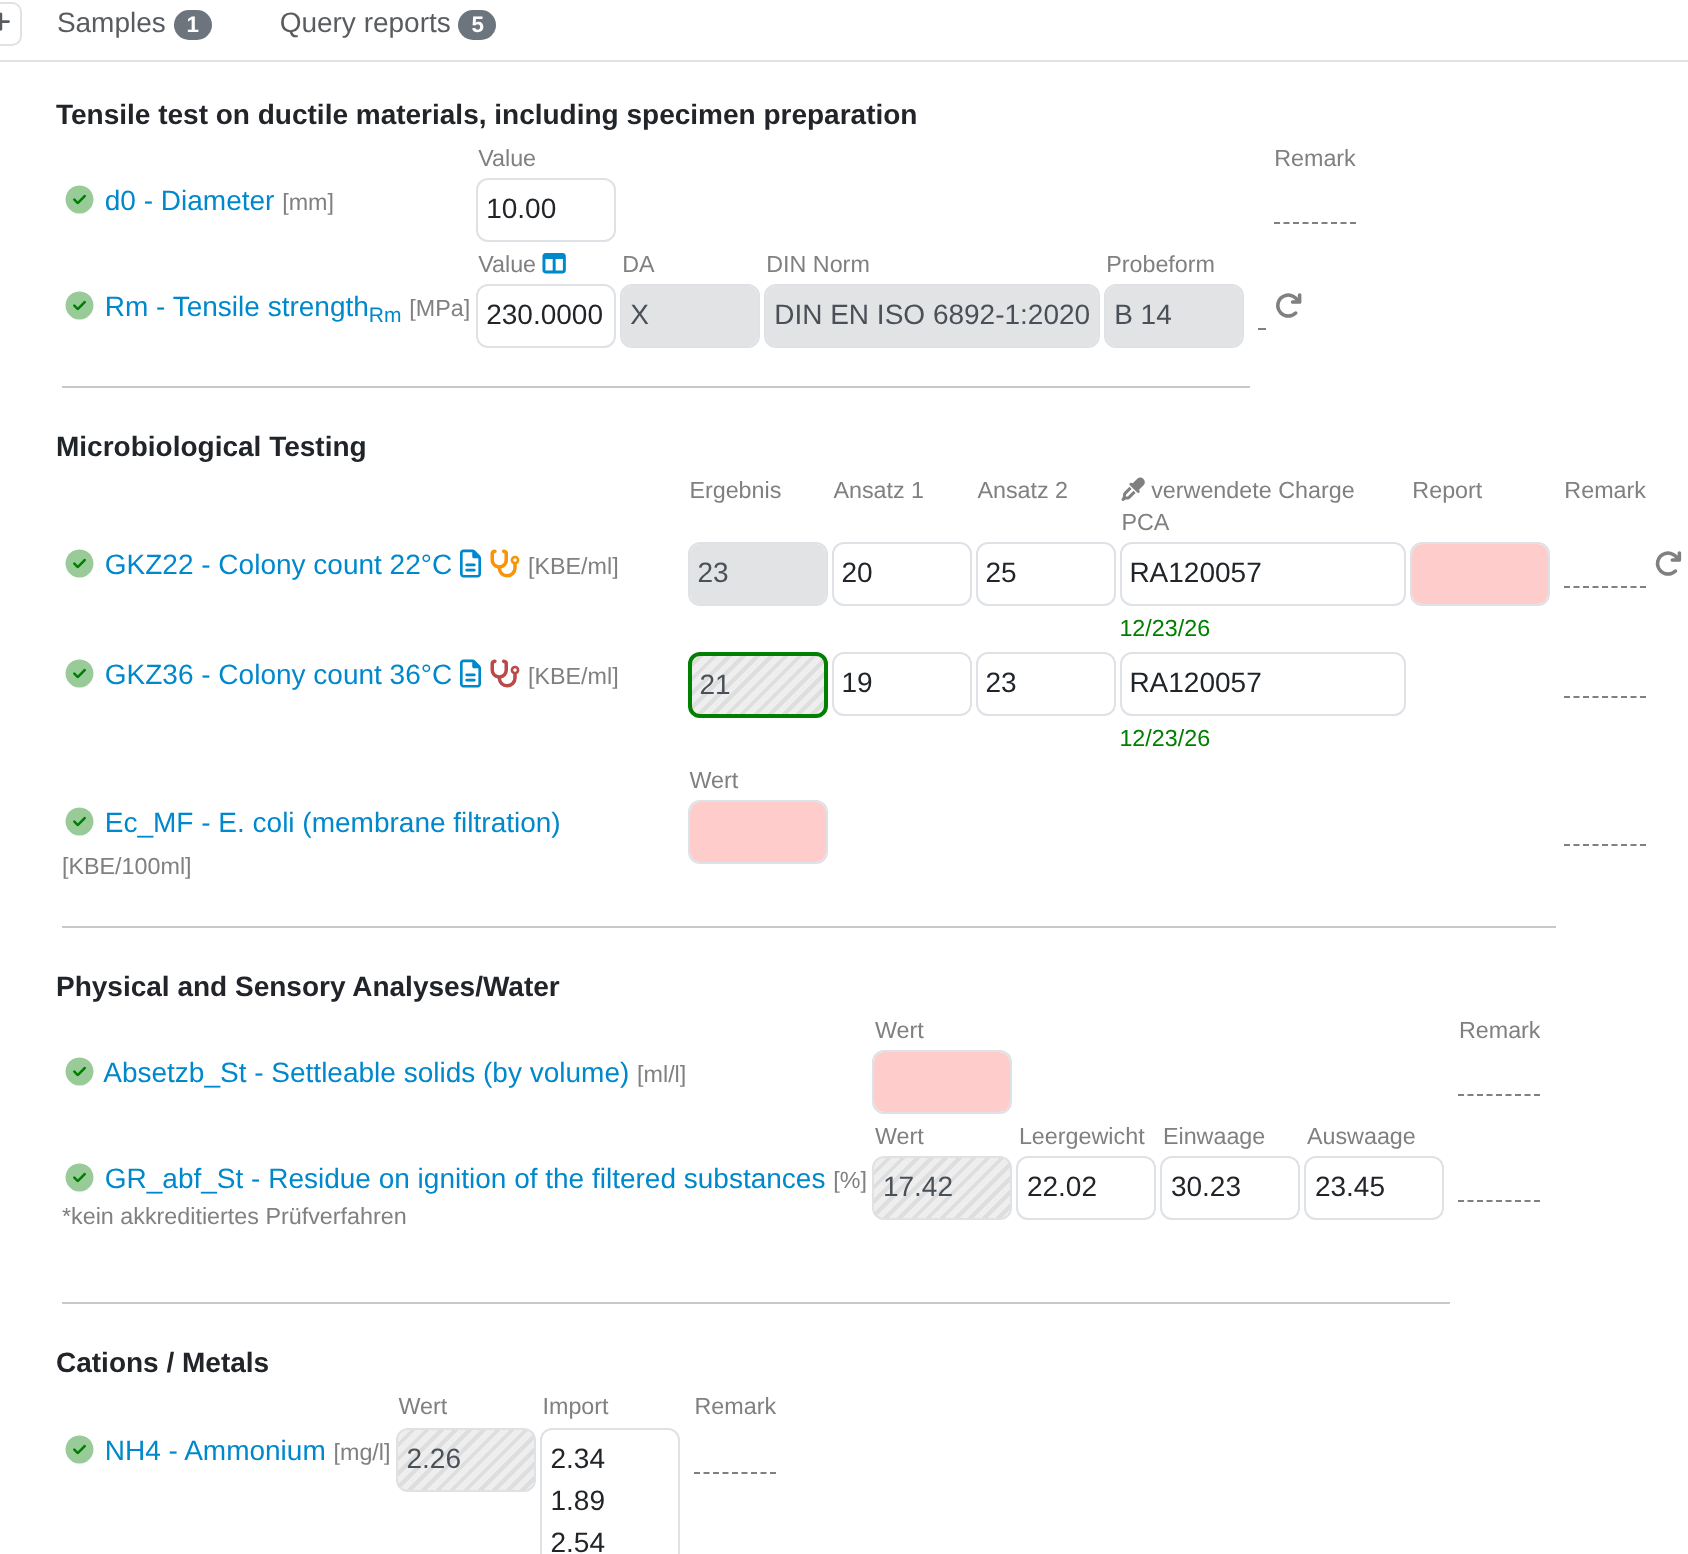
Task: Toggle the green check status for Ec_MF
Action: [x=79, y=822]
